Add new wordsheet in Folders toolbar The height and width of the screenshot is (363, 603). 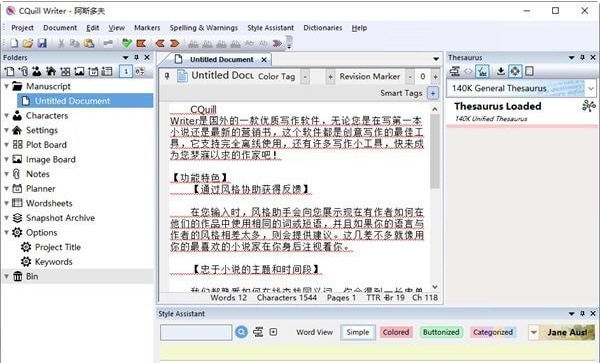point(107,71)
